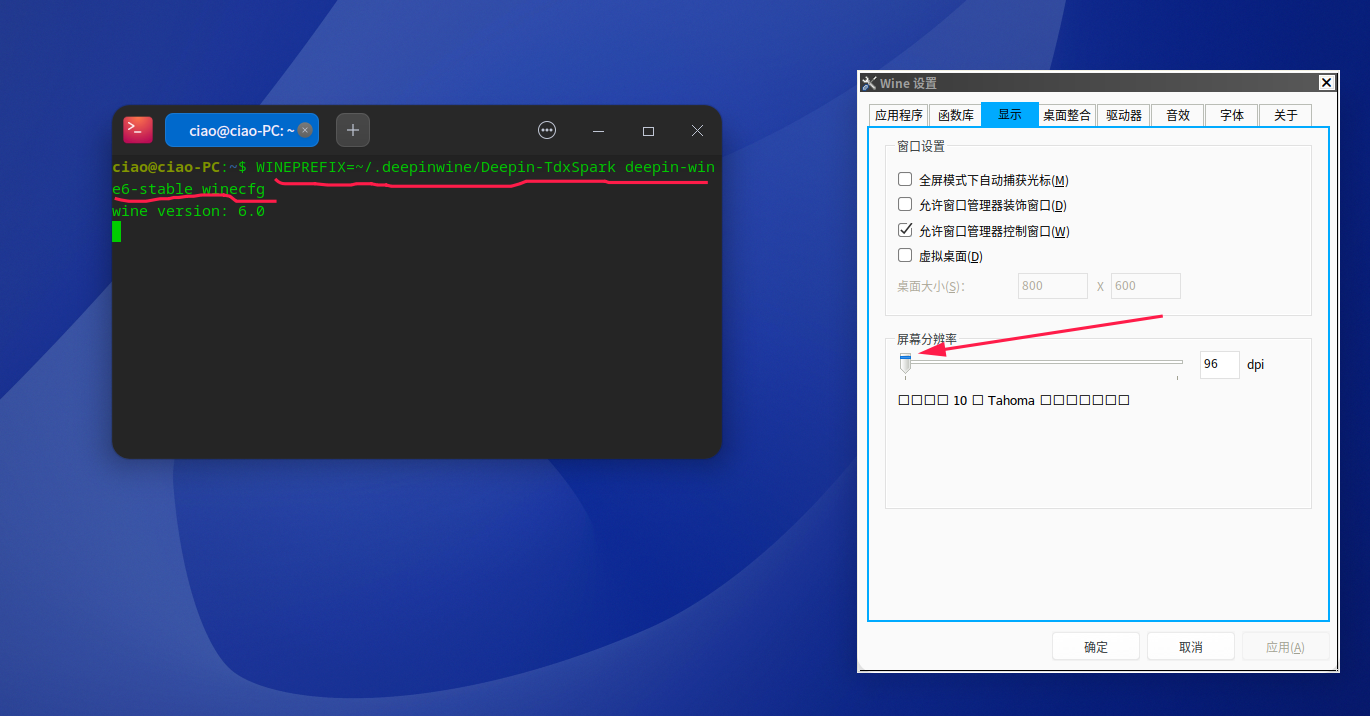Enable 允许窗口管理器装饰窗口 option
The height and width of the screenshot is (716, 1370).
click(x=905, y=204)
